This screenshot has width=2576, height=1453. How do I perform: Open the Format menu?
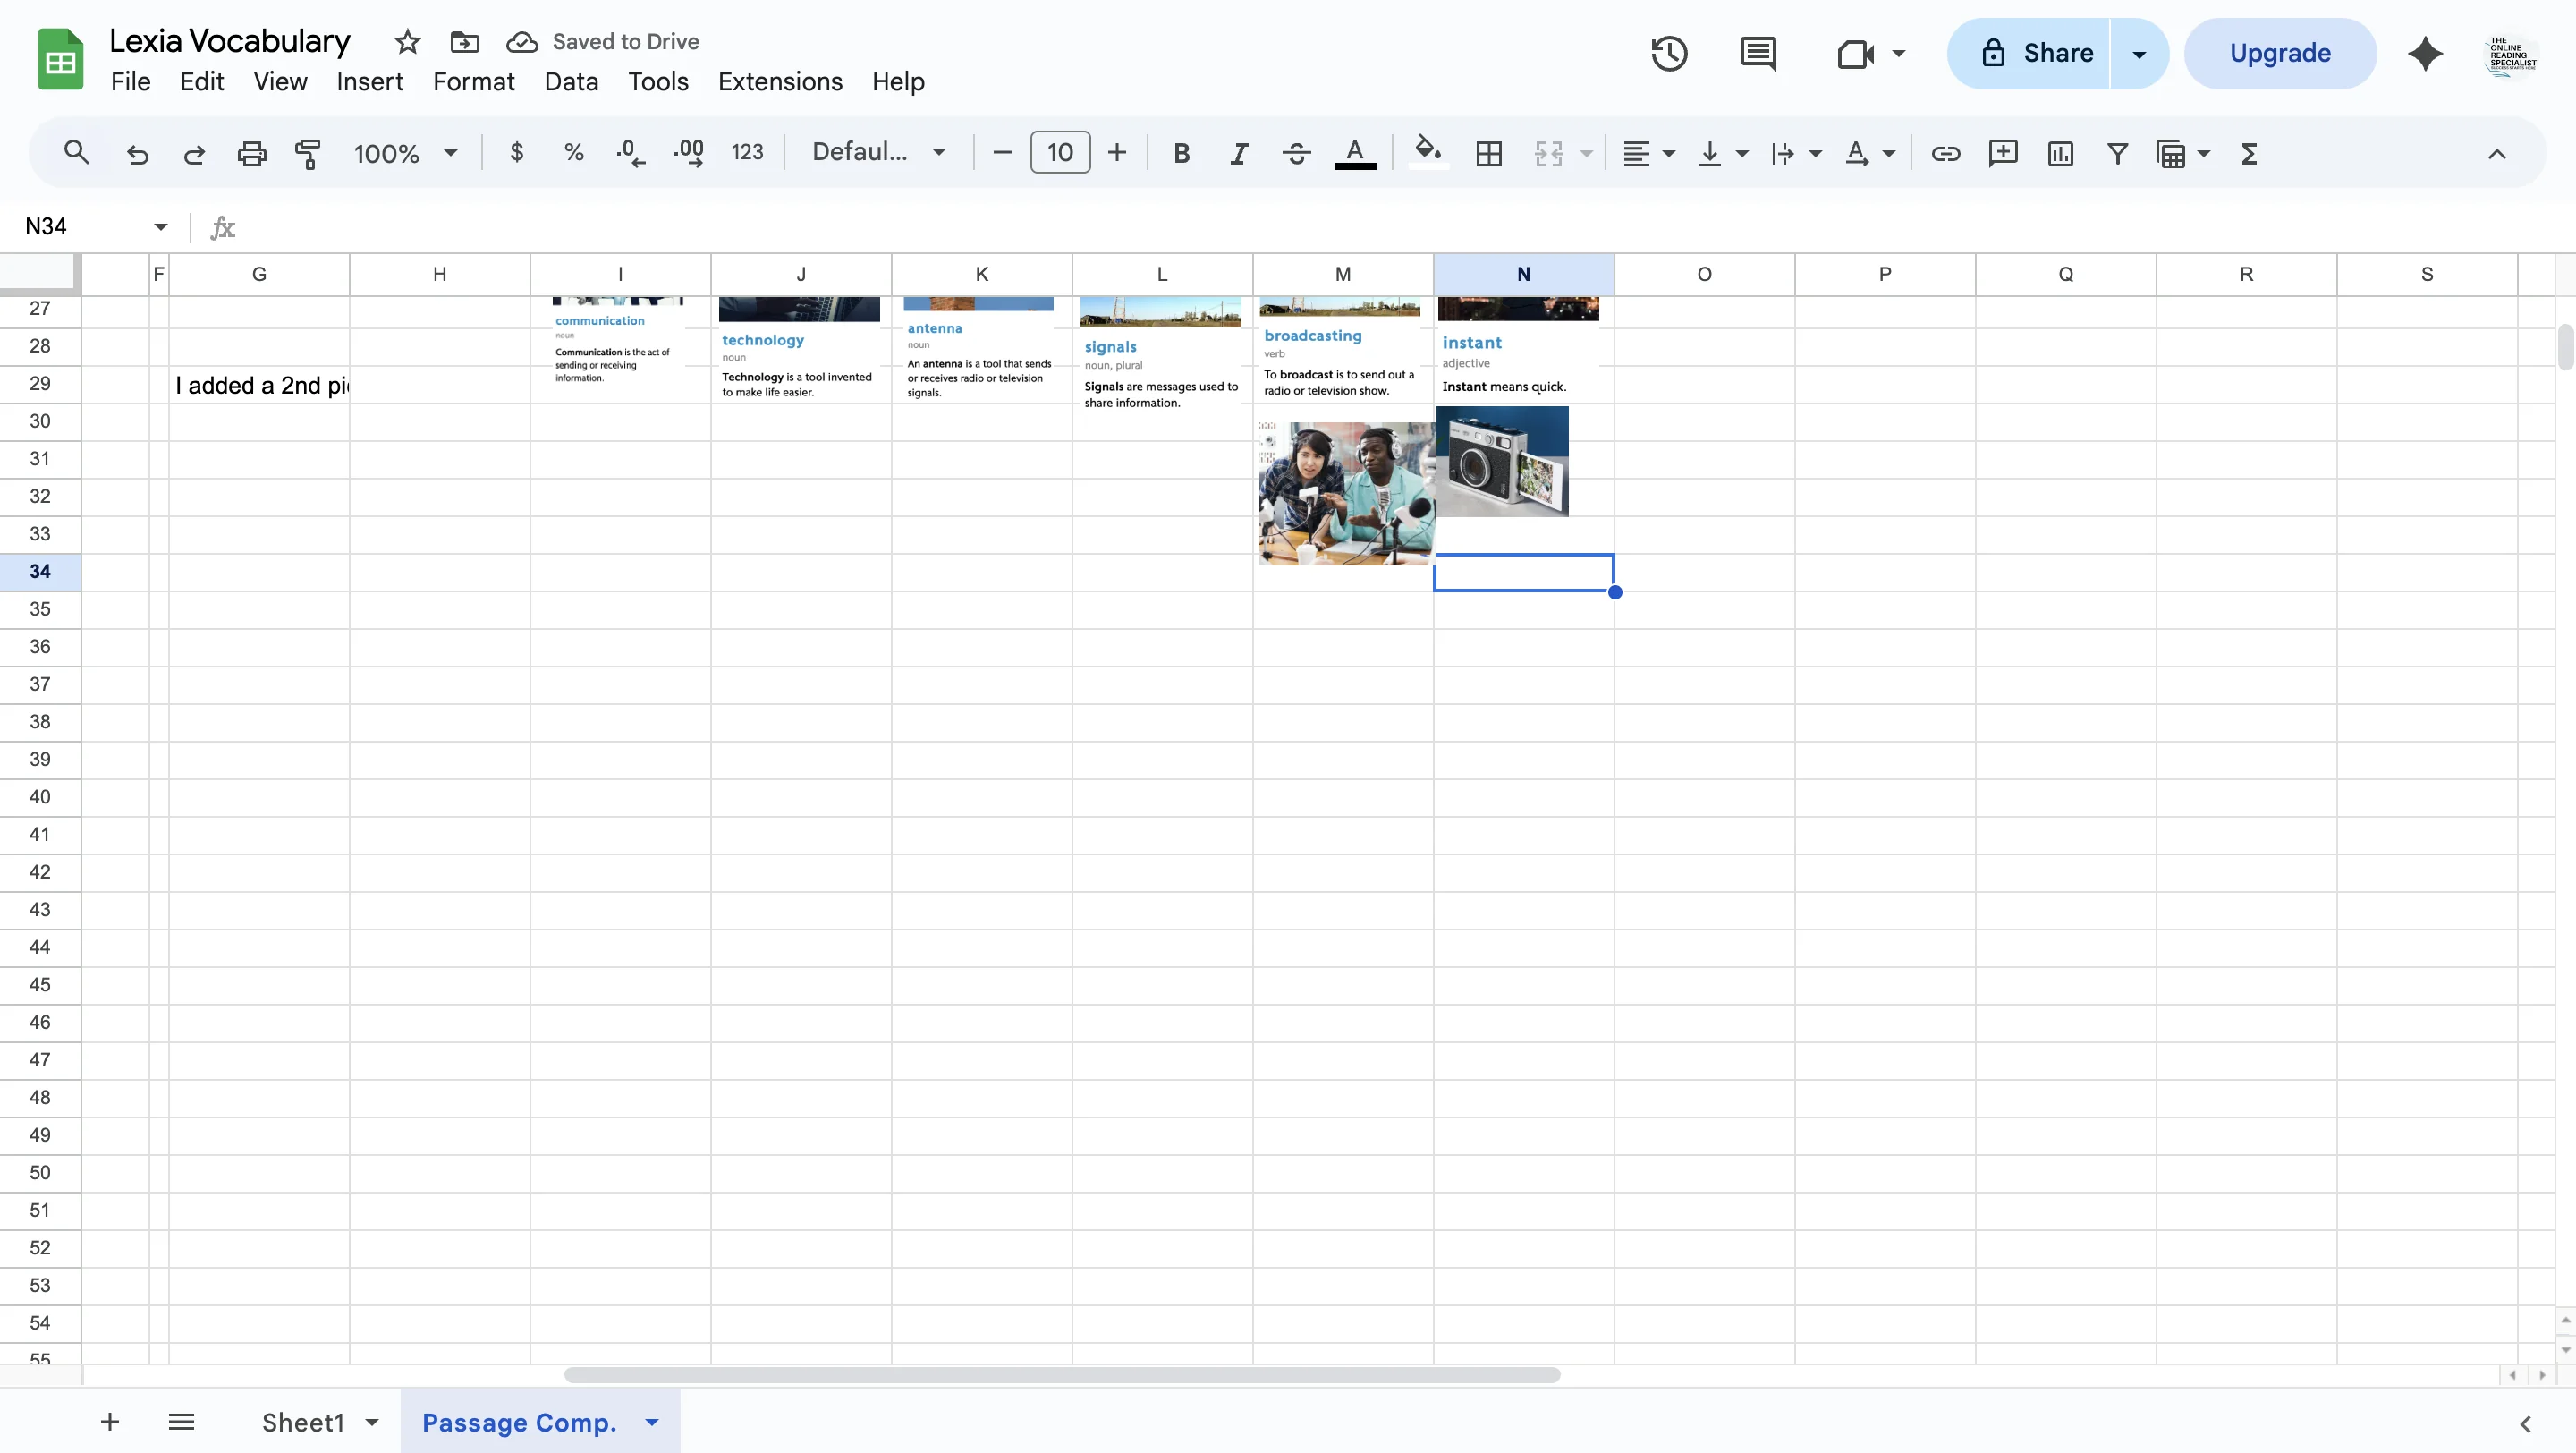(x=473, y=81)
